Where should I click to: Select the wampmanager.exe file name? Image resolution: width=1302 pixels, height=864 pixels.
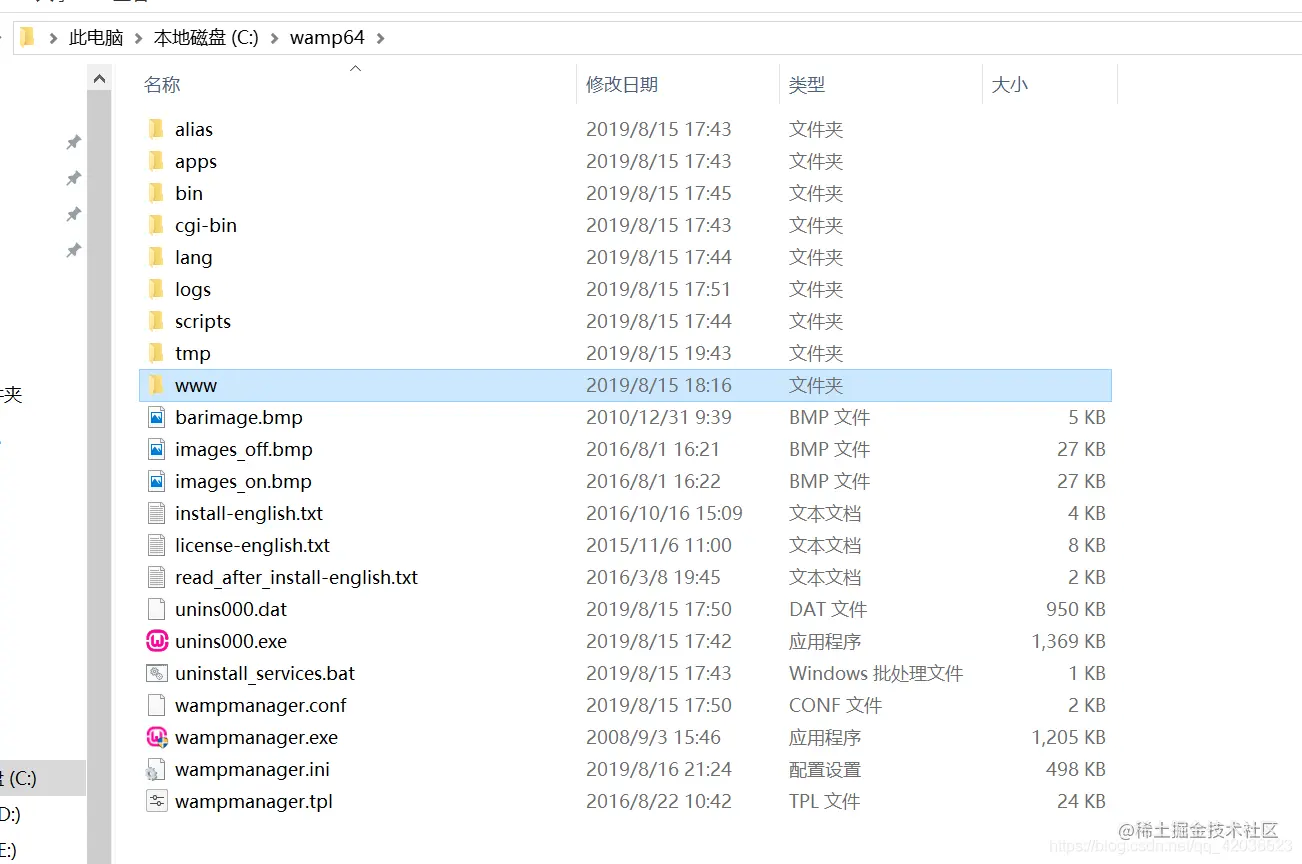pyautogui.click(x=256, y=737)
